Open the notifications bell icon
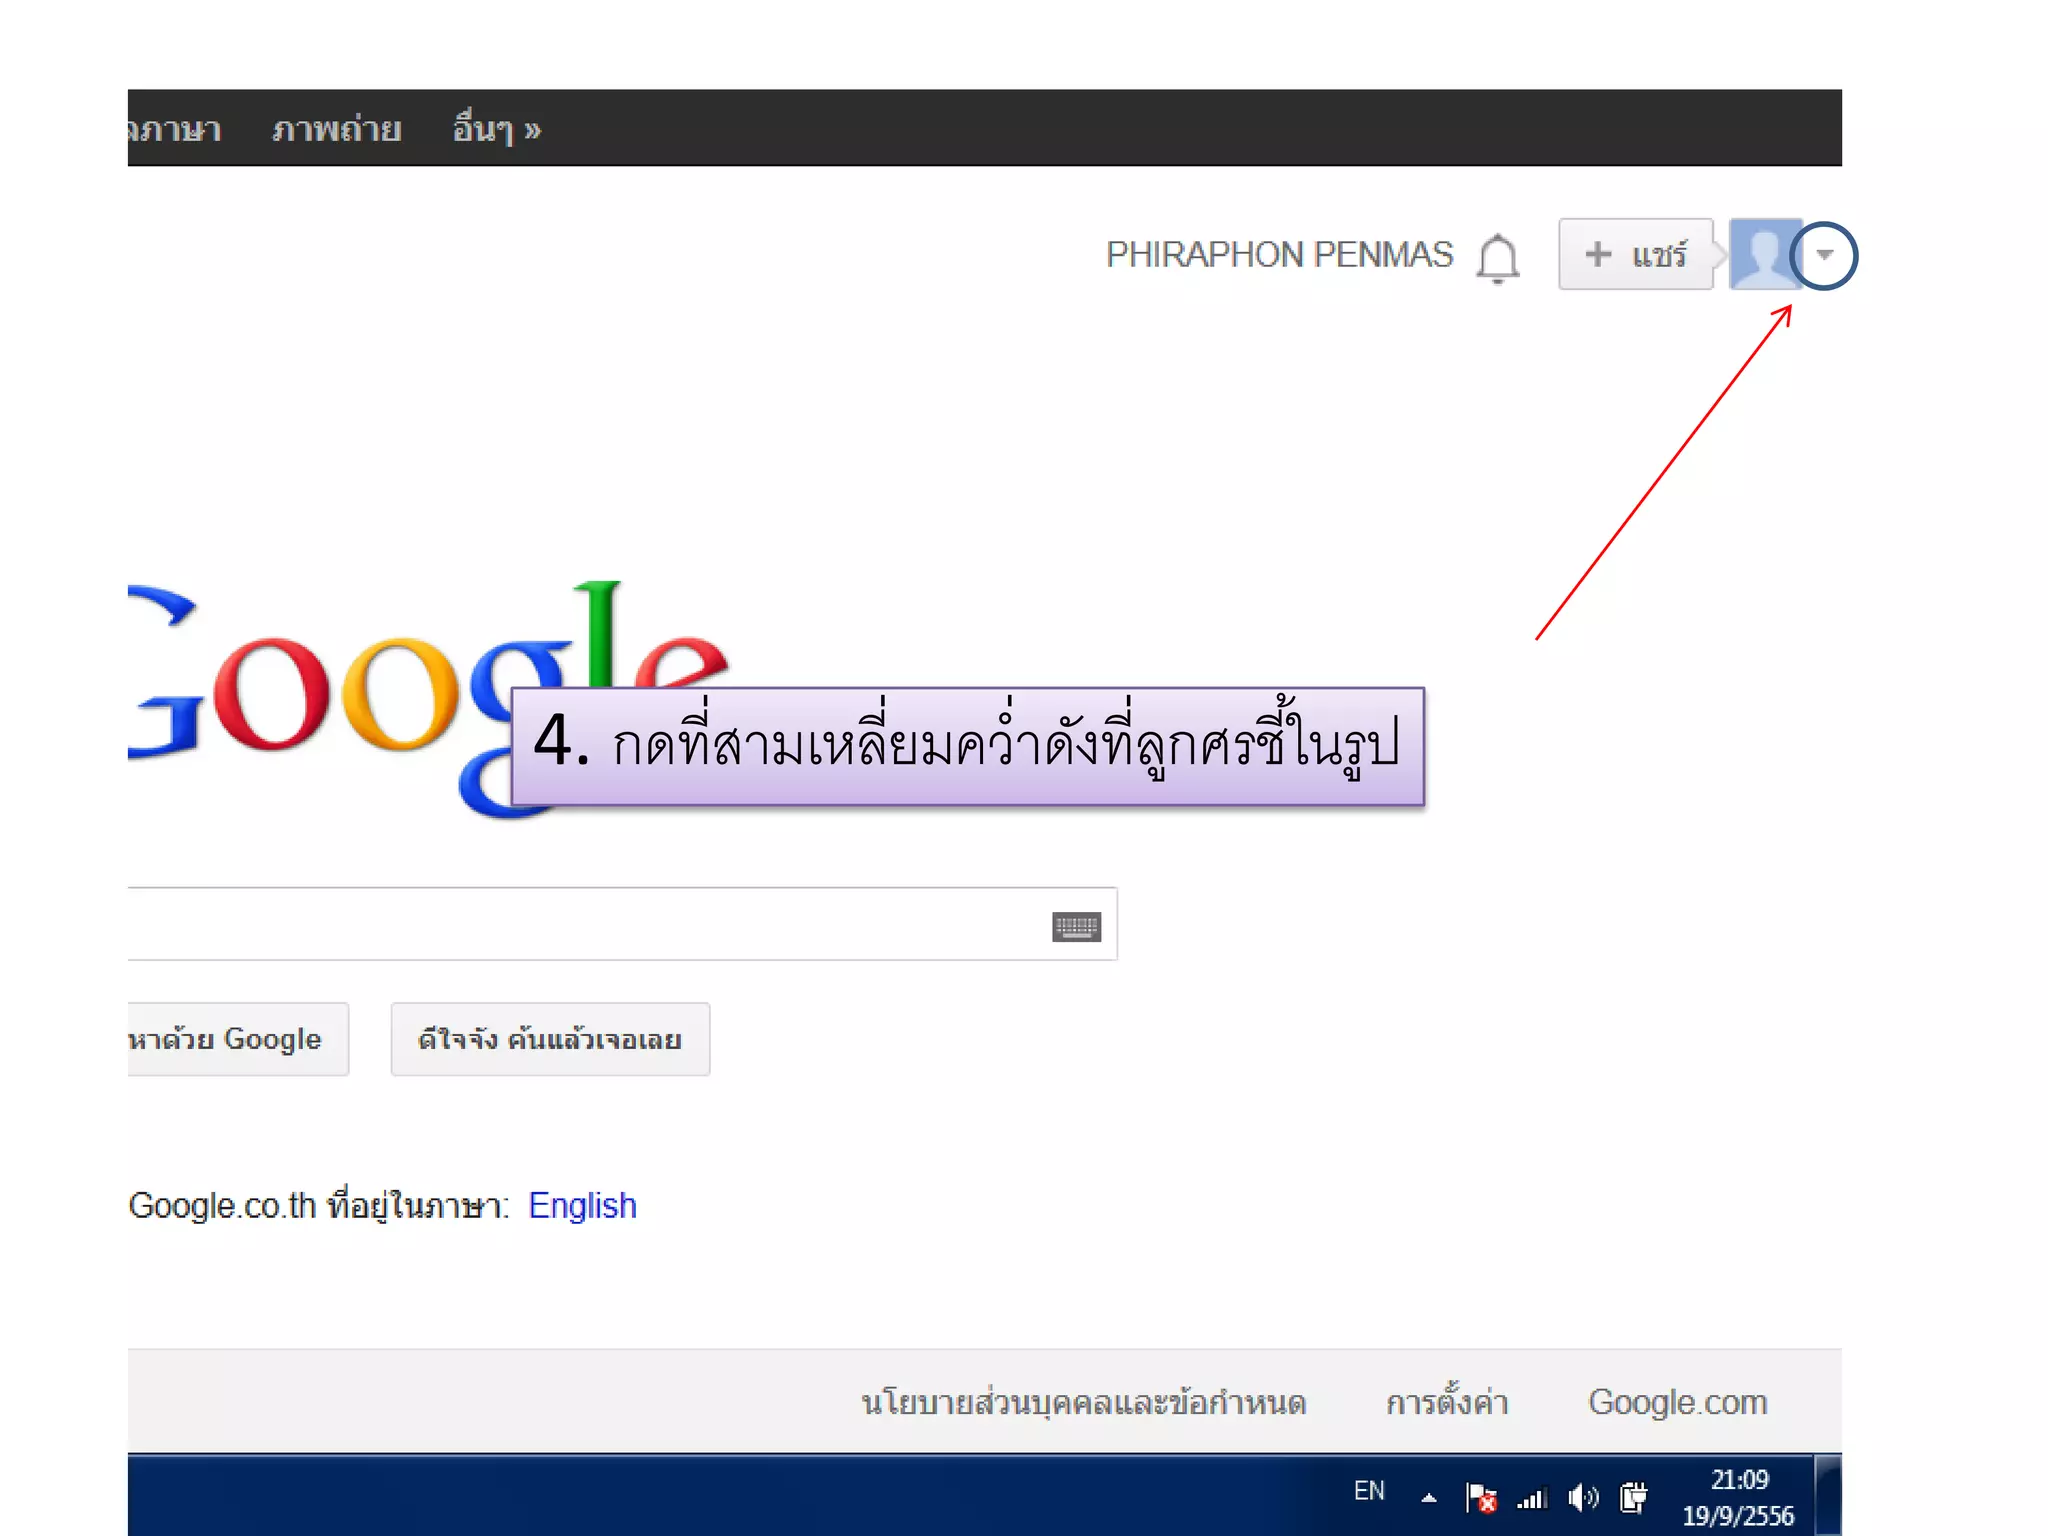The width and height of the screenshot is (2048, 1536). (x=1497, y=258)
